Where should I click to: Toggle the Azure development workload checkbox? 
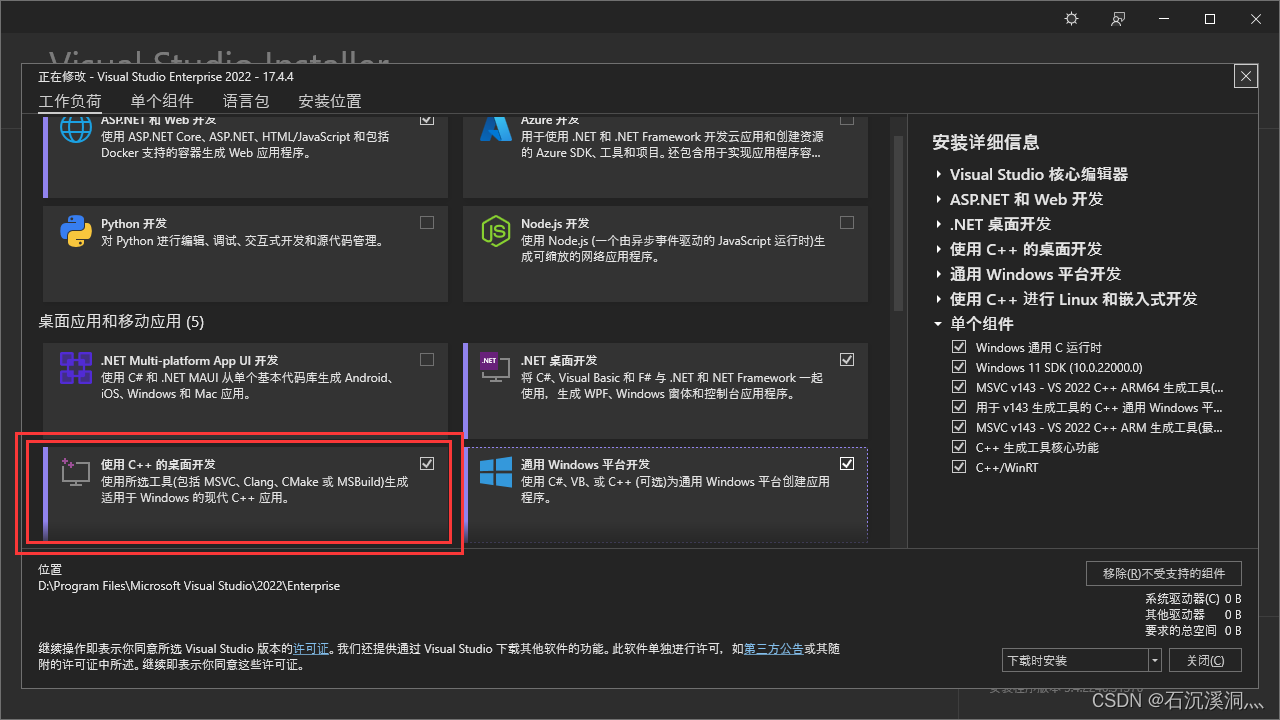[x=847, y=119]
